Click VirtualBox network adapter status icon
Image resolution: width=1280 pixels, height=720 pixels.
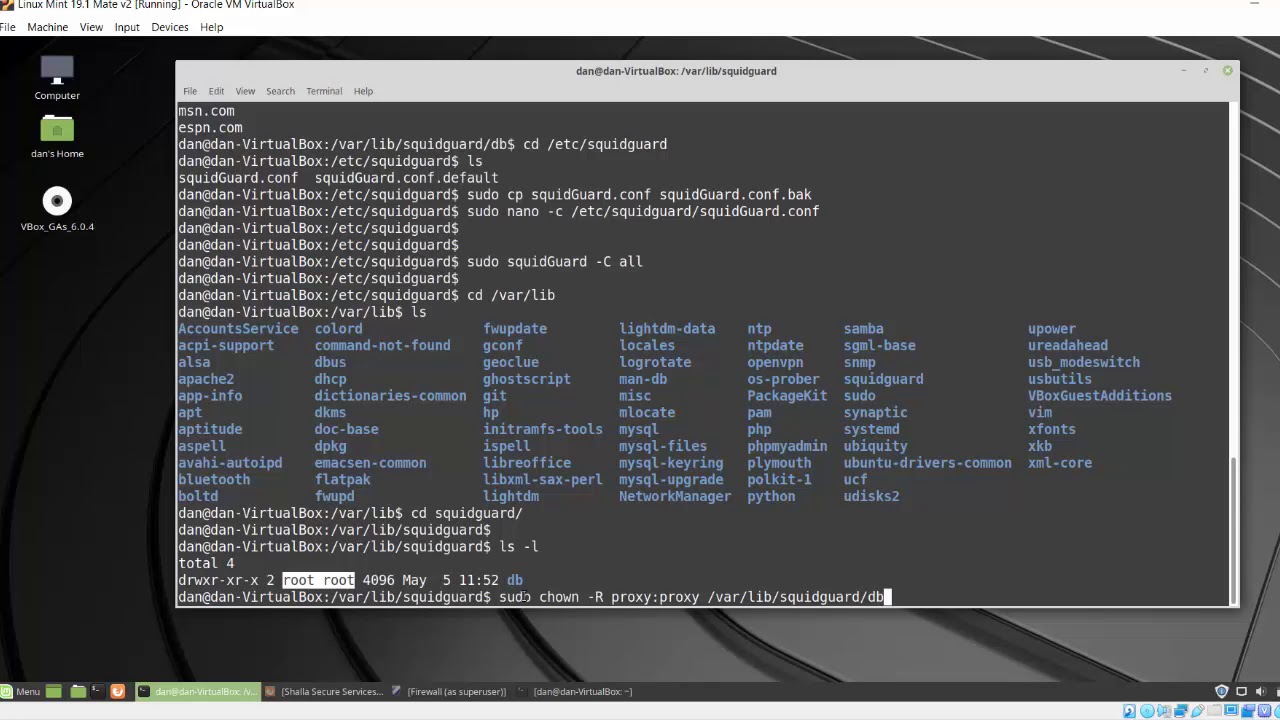pos(1181,711)
